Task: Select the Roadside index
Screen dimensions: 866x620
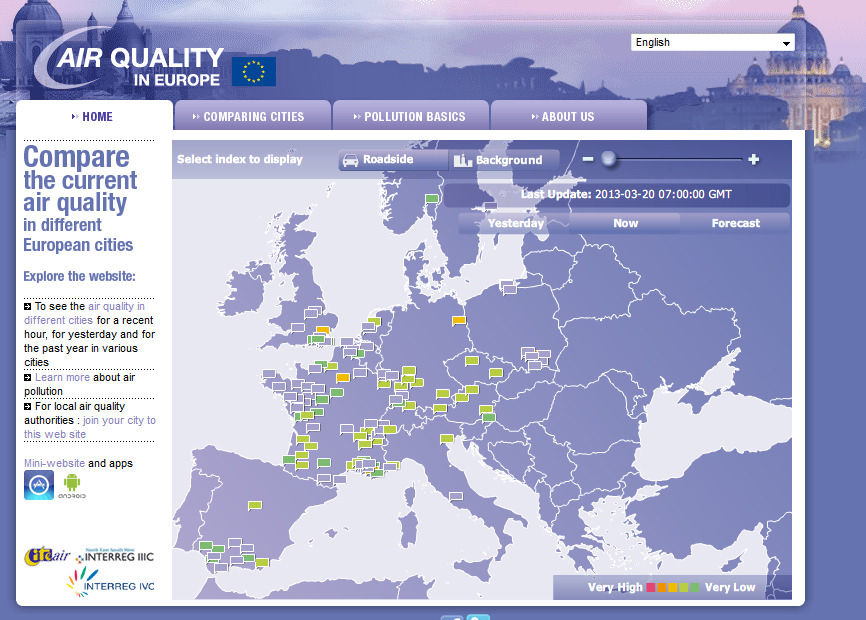Action: [x=380, y=160]
